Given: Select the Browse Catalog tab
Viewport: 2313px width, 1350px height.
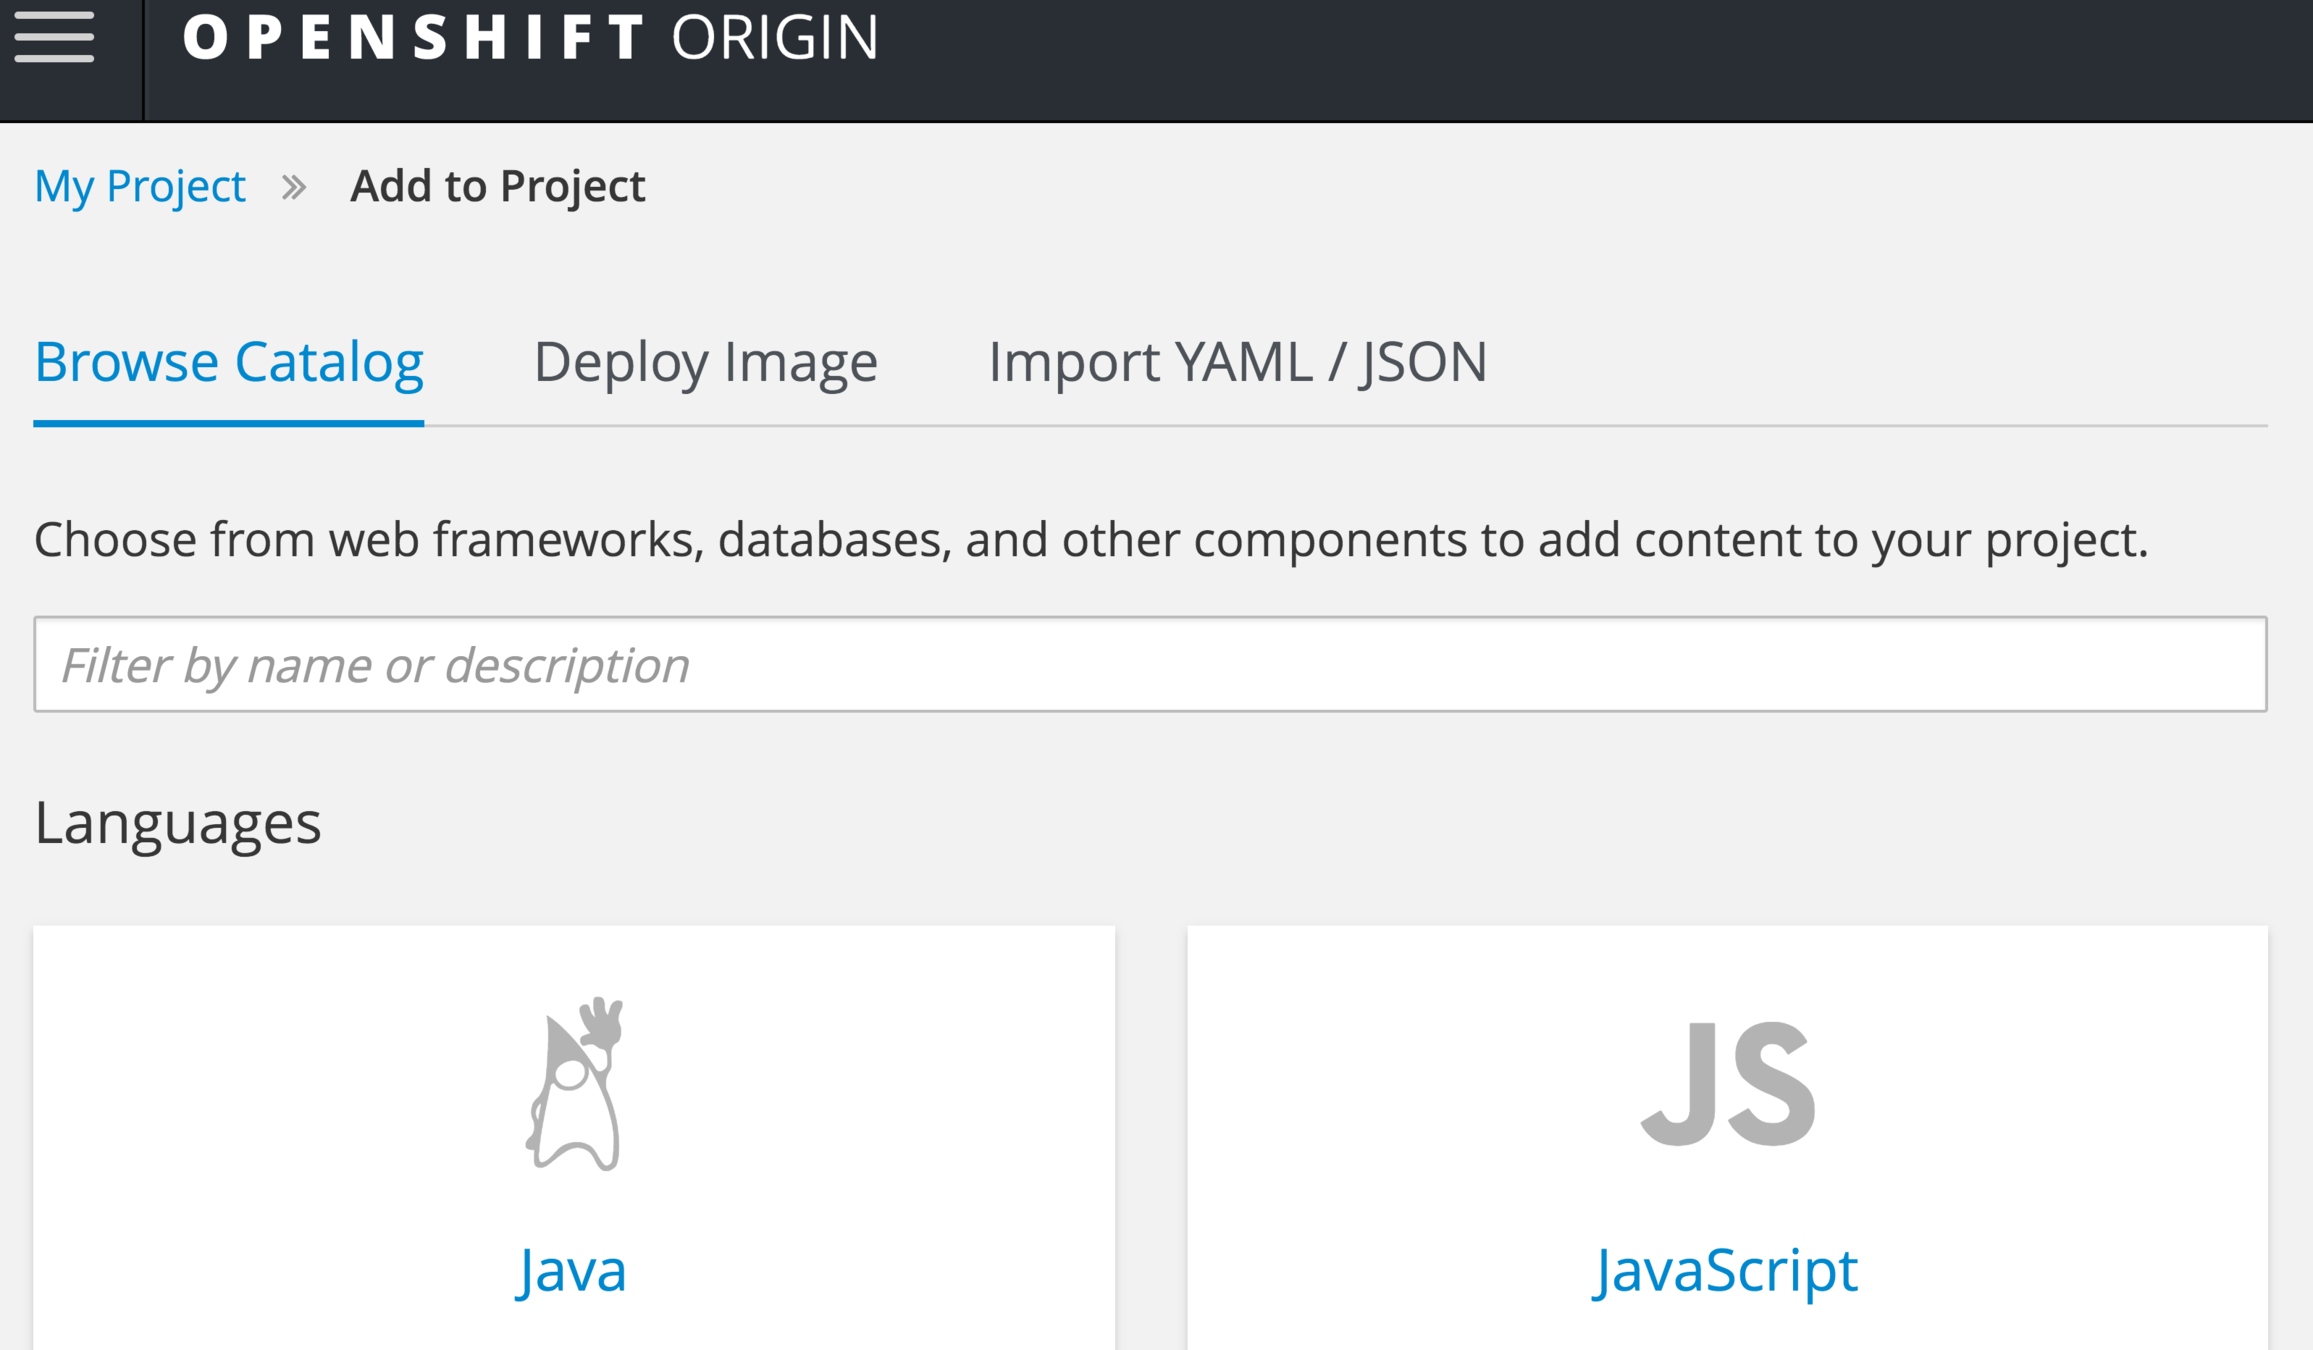Looking at the screenshot, I should coord(229,361).
